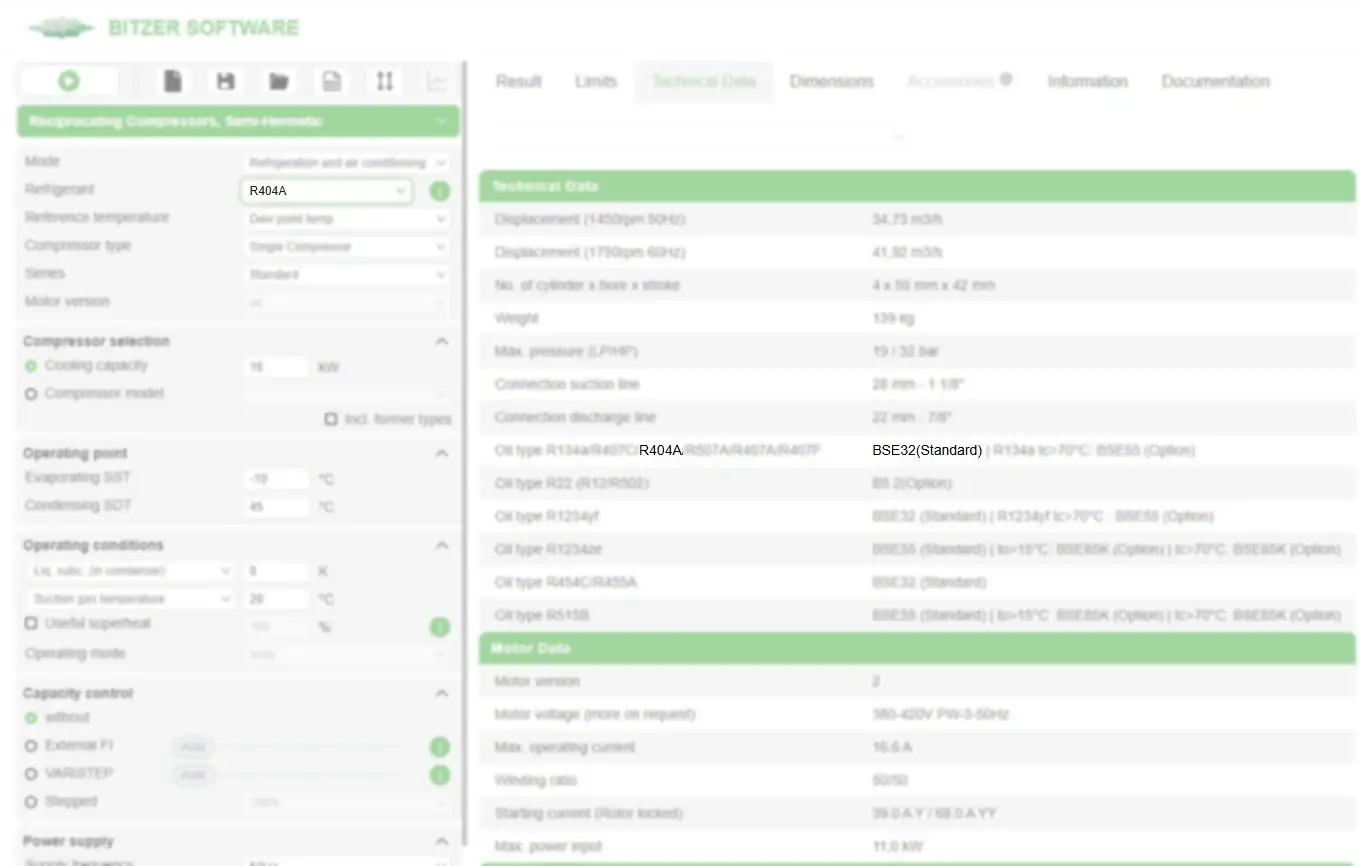Screen dimensions: 1361x866
Task: Open the Technical Data tab
Action: (704, 82)
